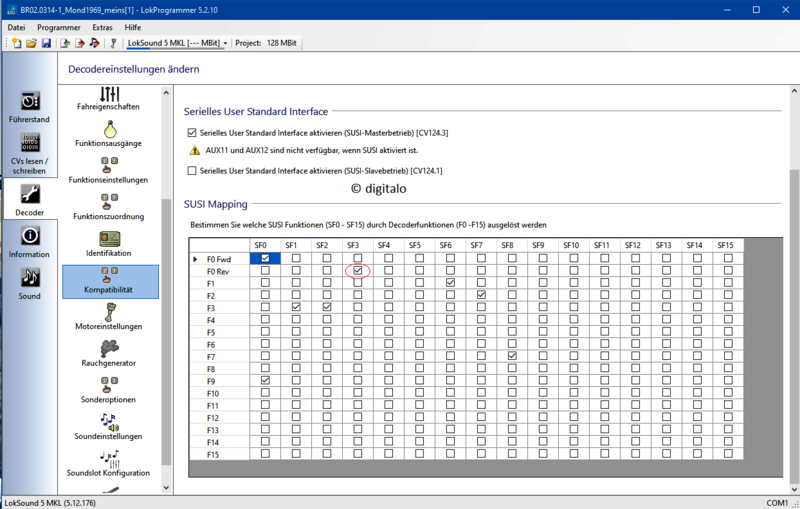Image resolution: width=800 pixels, height=509 pixels.
Task: Uncheck F3 SF1 mapping checkbox
Action: click(x=296, y=307)
